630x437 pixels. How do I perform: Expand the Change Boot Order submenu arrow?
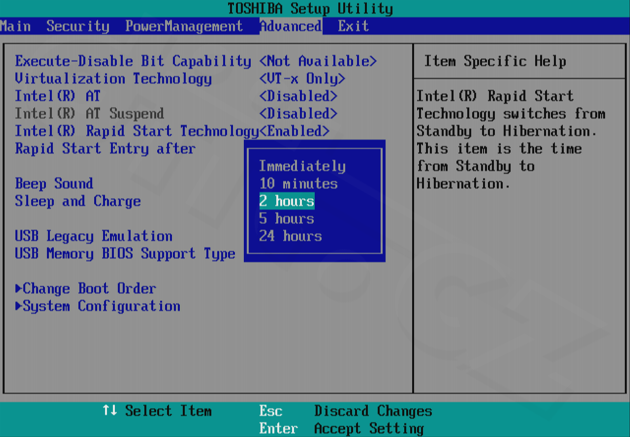tap(18, 288)
